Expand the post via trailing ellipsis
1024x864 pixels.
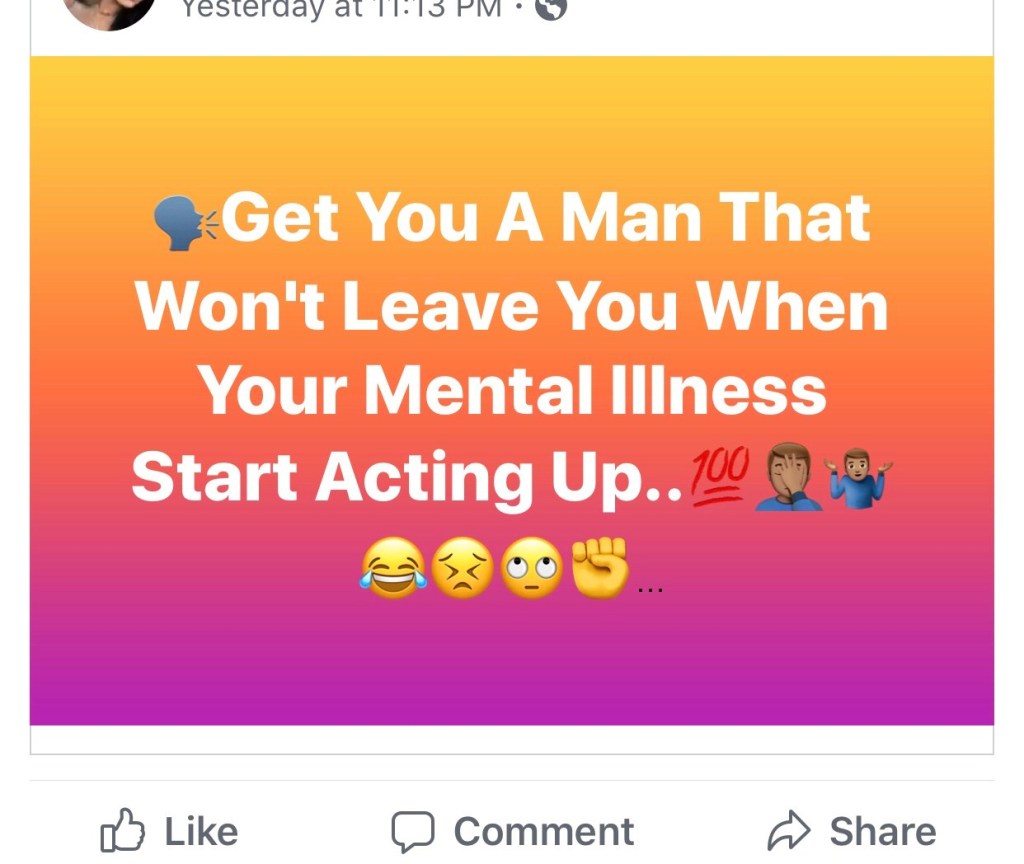pyautogui.click(x=650, y=588)
